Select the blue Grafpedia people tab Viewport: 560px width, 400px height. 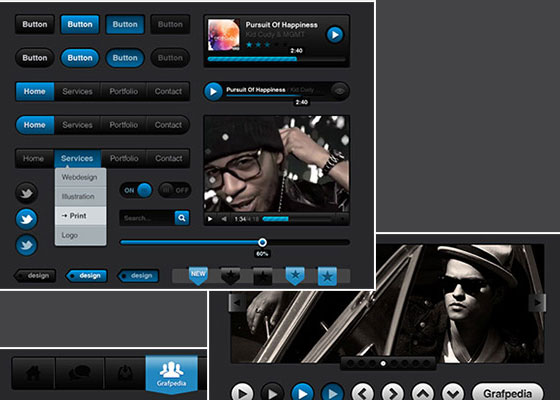pos(171,374)
